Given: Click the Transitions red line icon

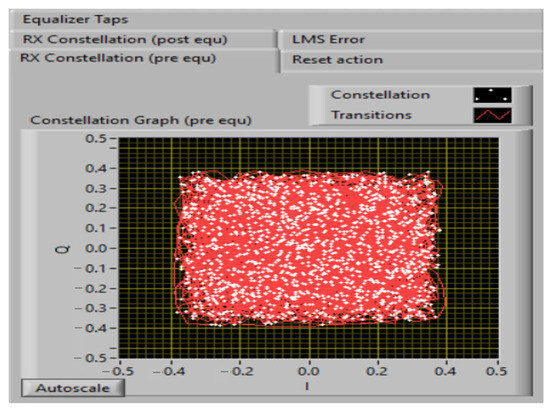Looking at the screenshot, I should 492,115.
